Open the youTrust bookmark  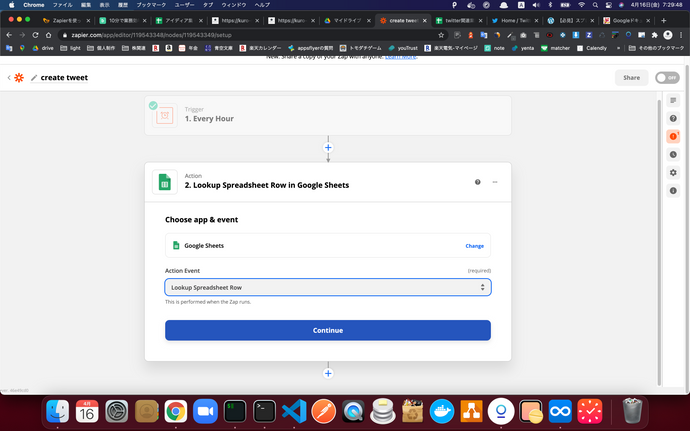[x=403, y=48]
